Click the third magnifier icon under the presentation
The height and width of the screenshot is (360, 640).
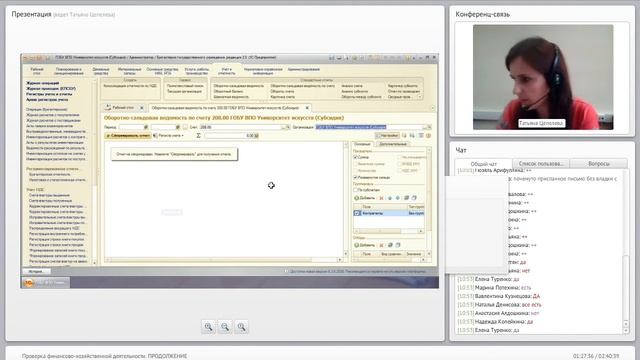pyautogui.click(x=241, y=327)
